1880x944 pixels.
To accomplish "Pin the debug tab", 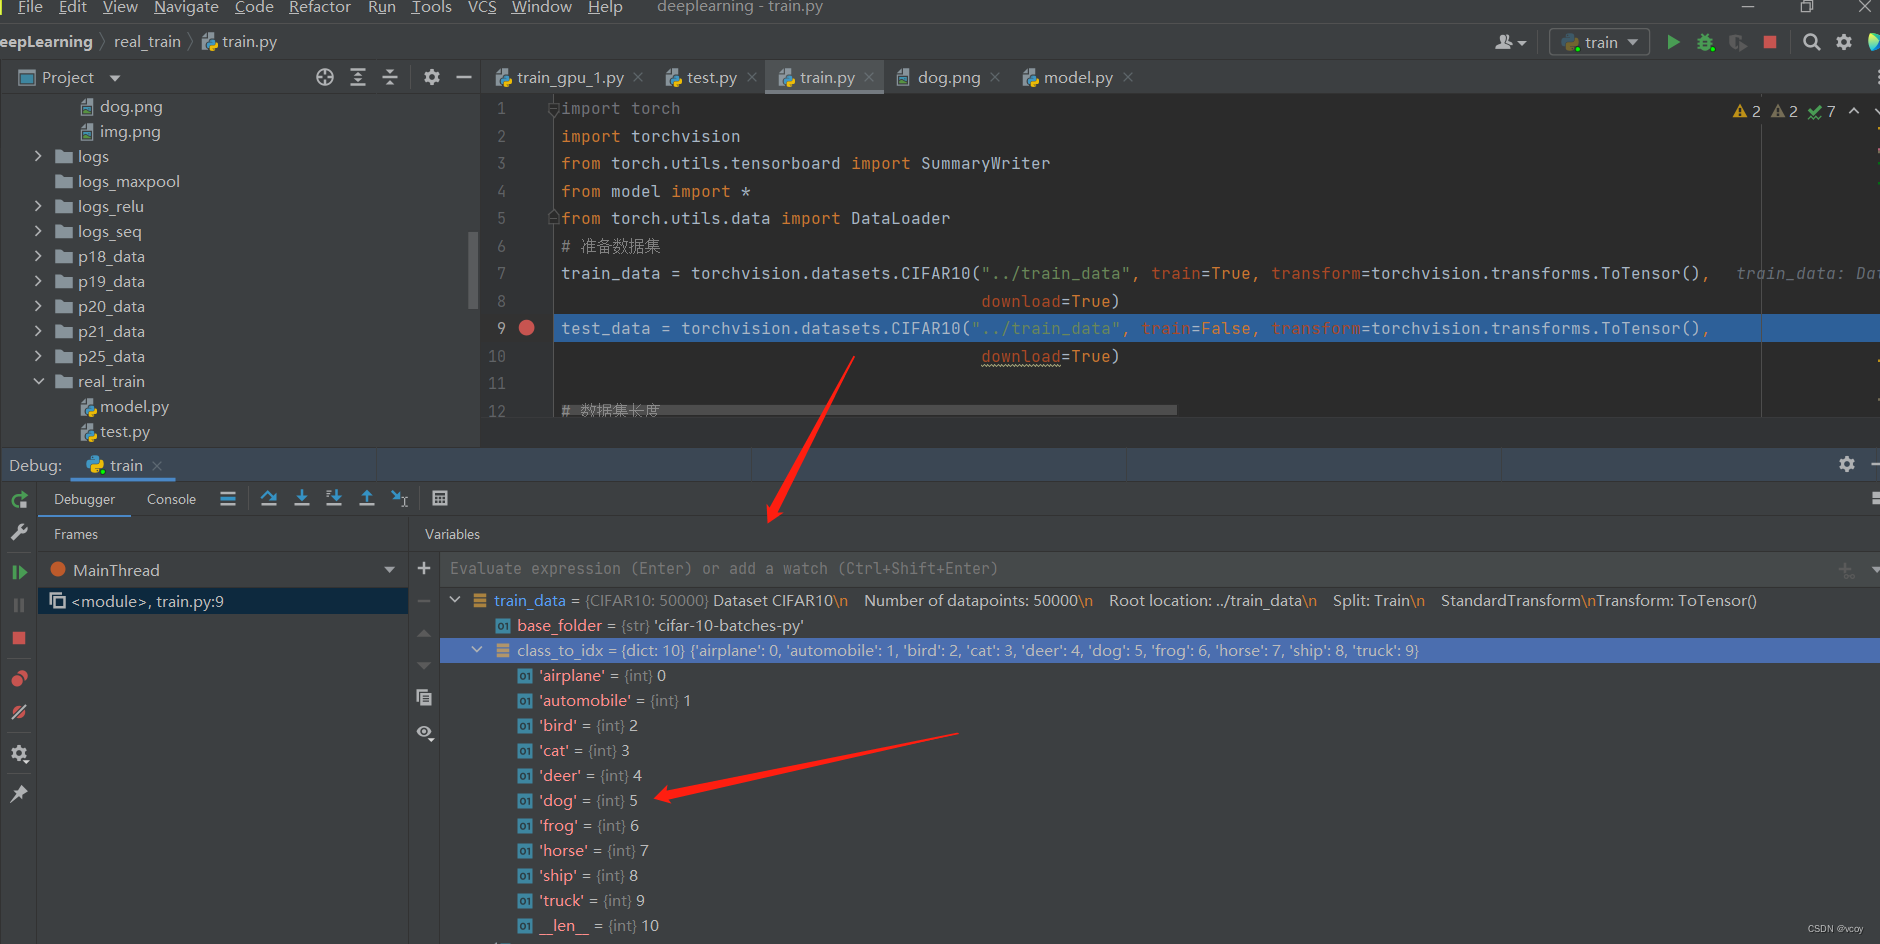I will pyautogui.click(x=19, y=794).
